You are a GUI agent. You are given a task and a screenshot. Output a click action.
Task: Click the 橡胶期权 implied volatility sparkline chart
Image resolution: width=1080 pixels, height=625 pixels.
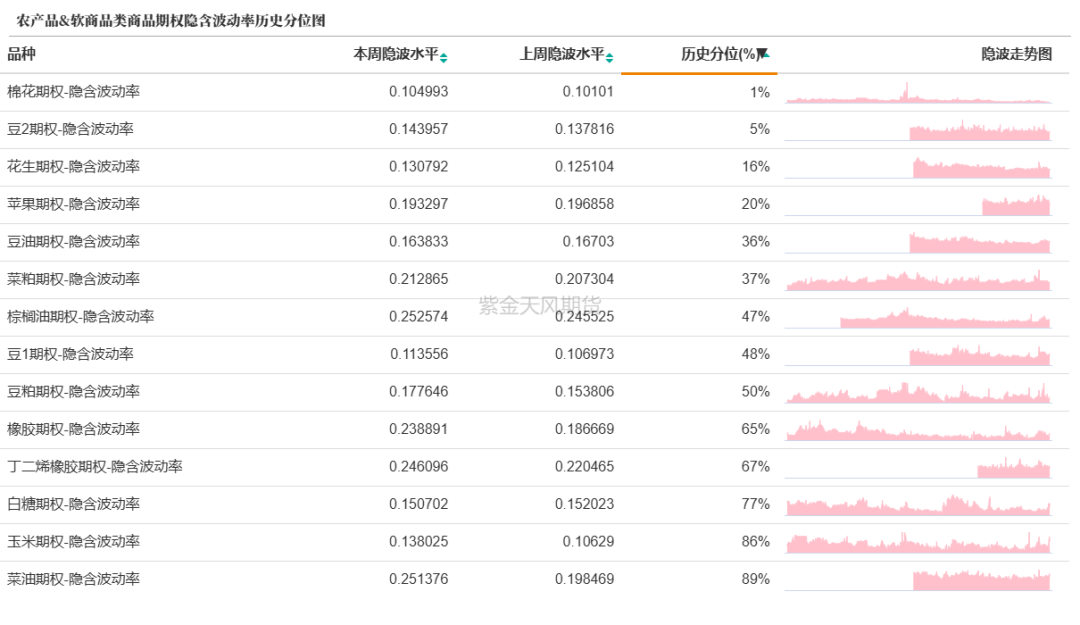point(920,428)
